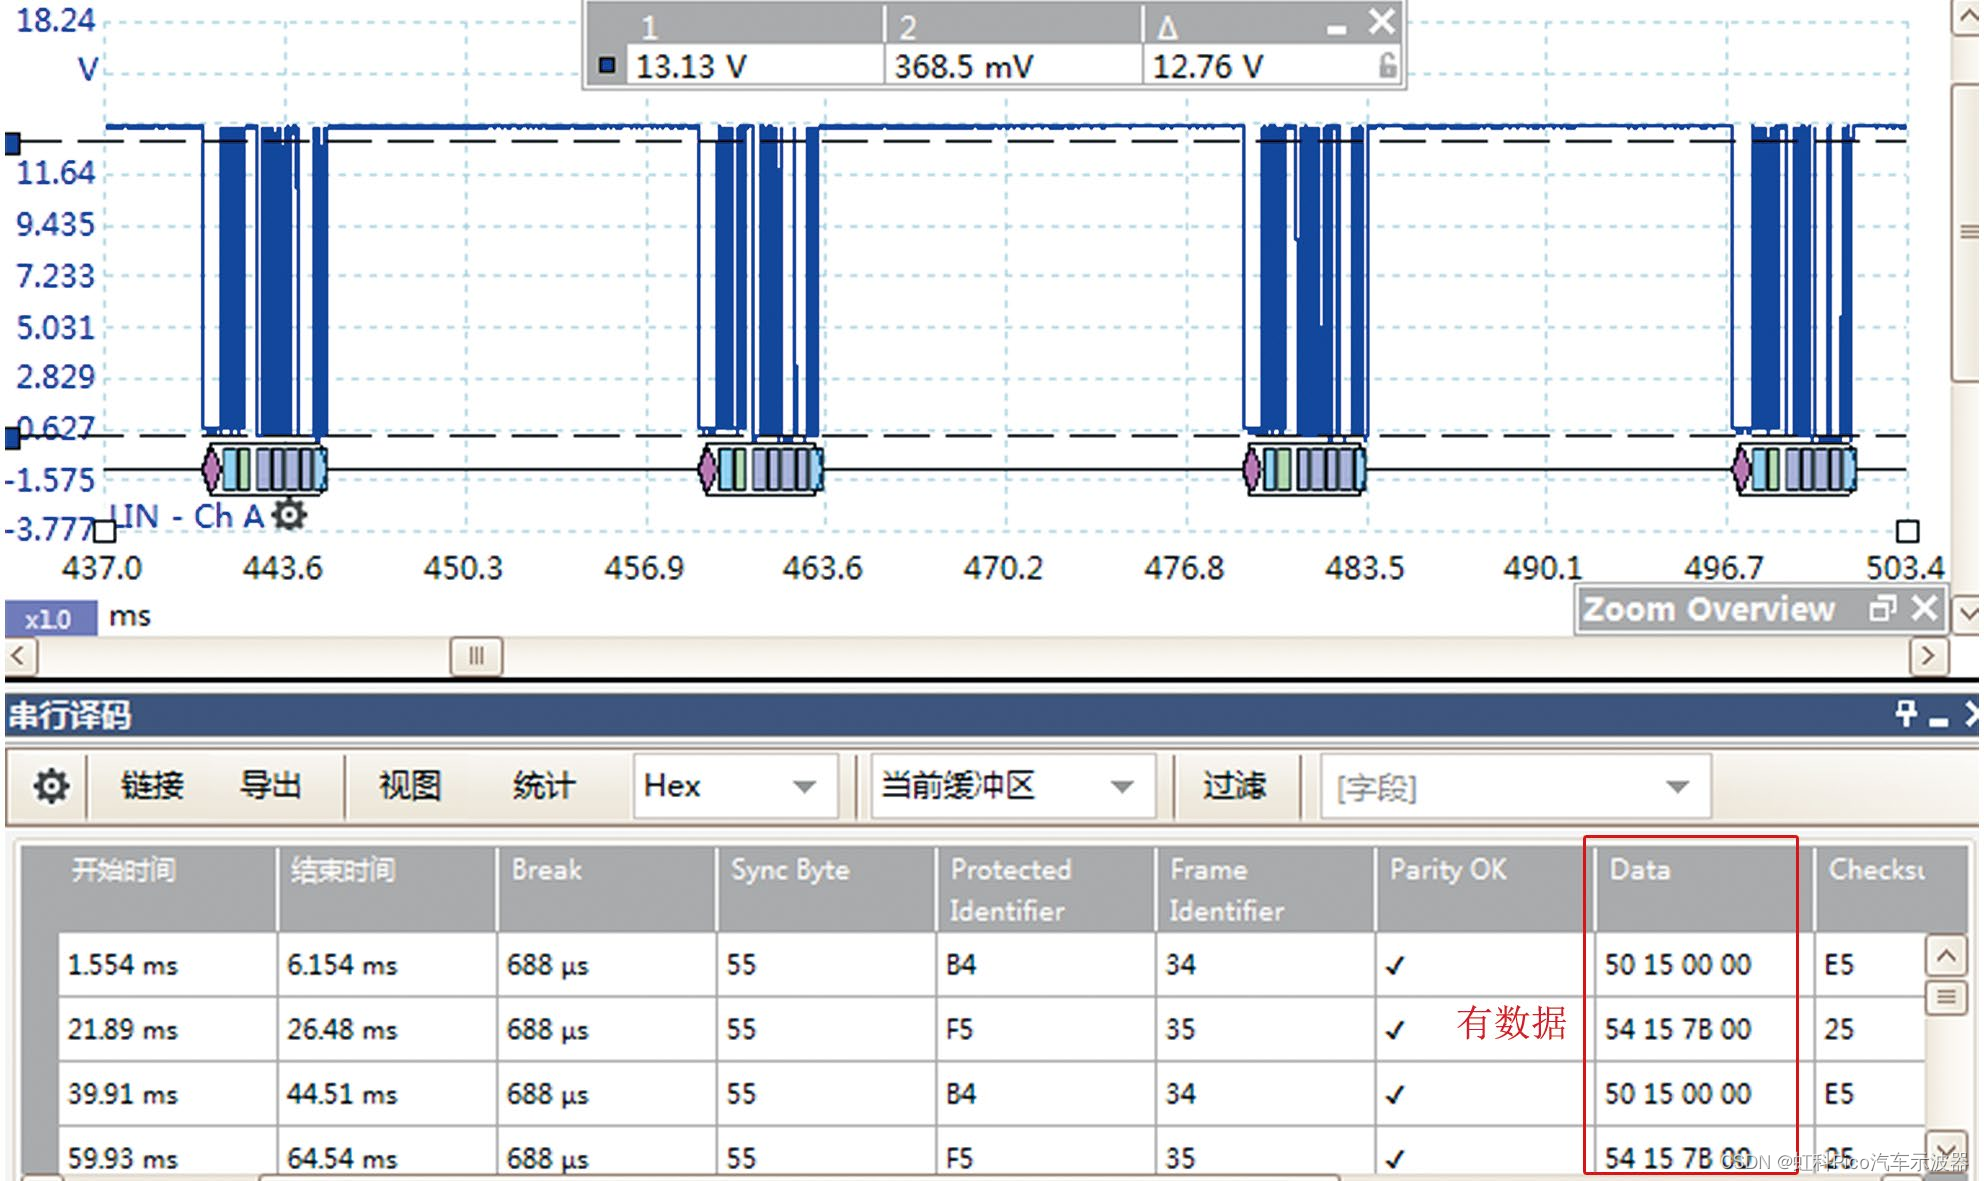Image resolution: width=1984 pixels, height=1181 pixels.
Task: Close the Zoom Overview window
Action: (x=1924, y=608)
